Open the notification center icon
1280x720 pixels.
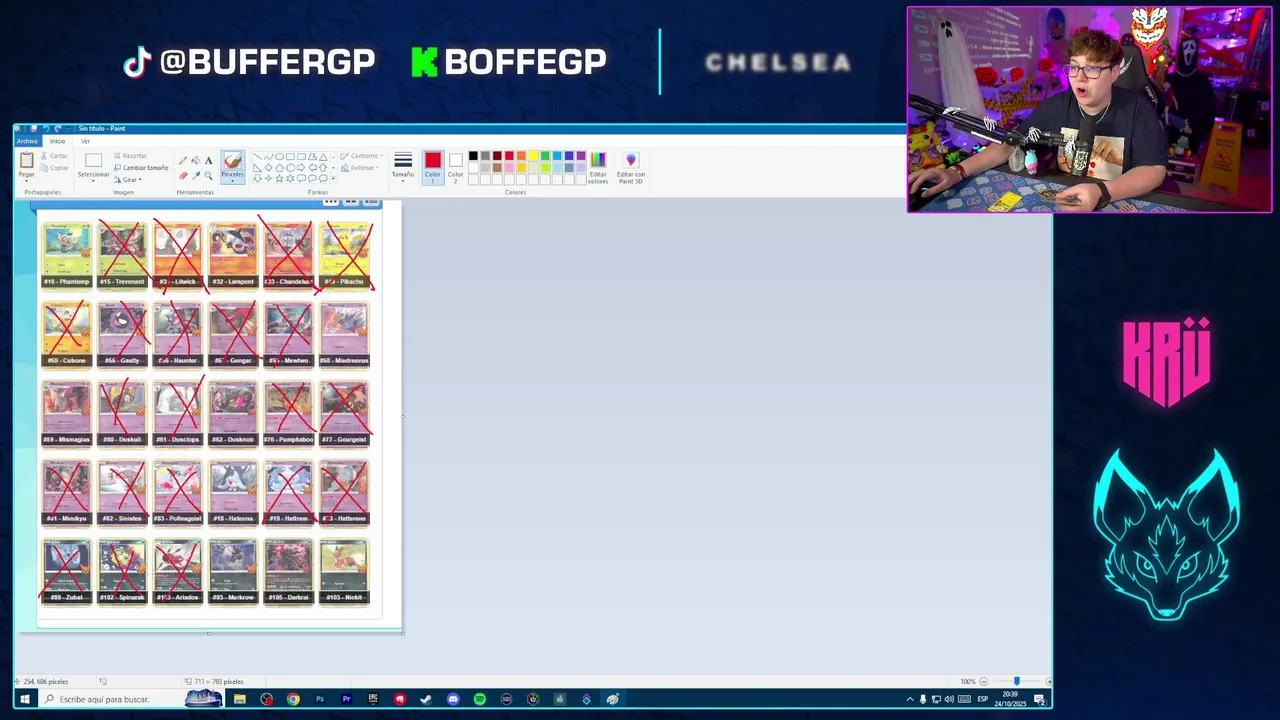click(1040, 699)
